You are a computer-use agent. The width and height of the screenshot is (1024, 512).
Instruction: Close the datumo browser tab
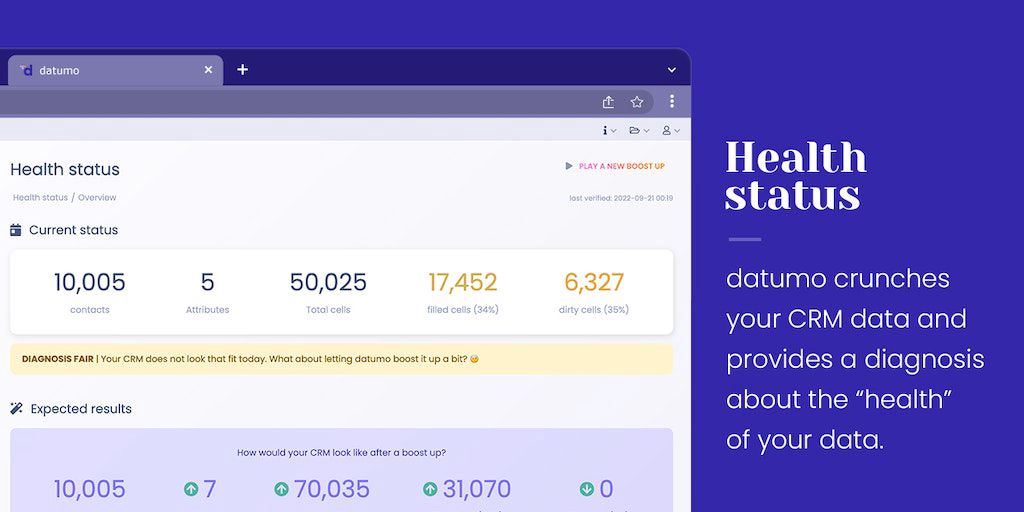coord(208,70)
